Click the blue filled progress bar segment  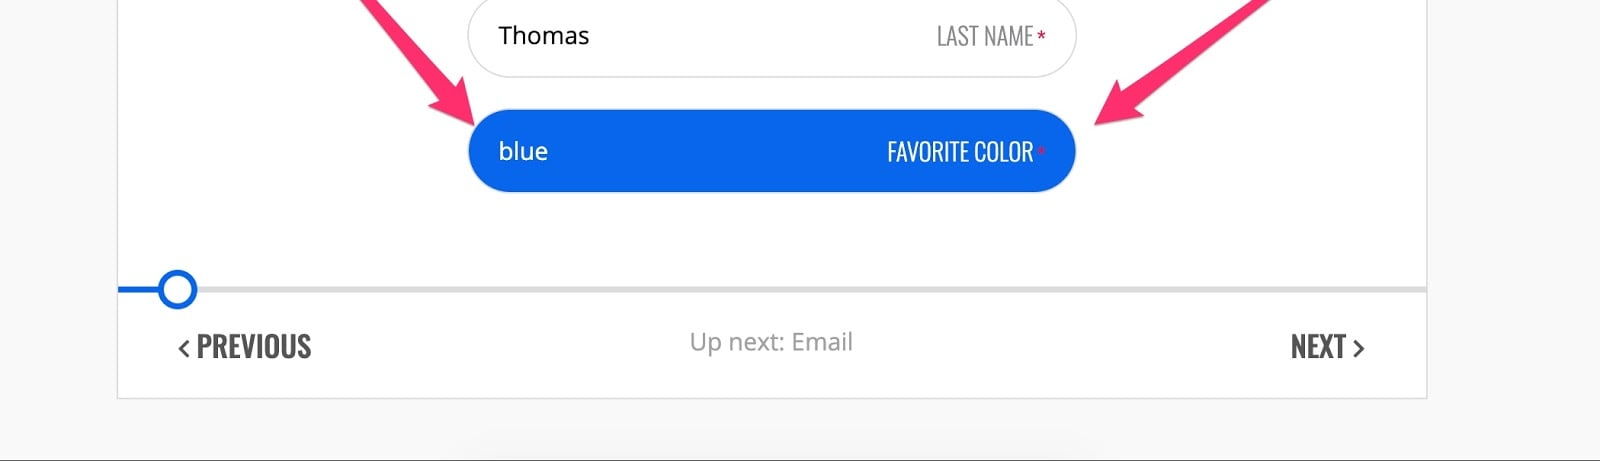point(137,290)
